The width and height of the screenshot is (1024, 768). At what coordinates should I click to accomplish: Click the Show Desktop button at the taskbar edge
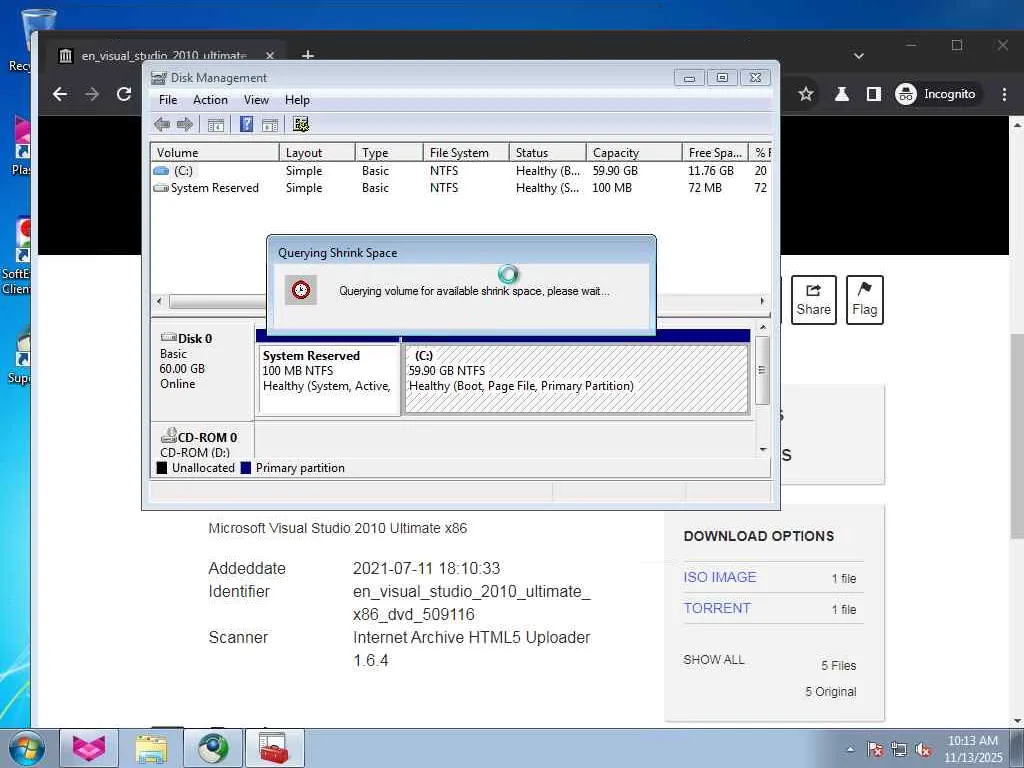tap(1019, 748)
